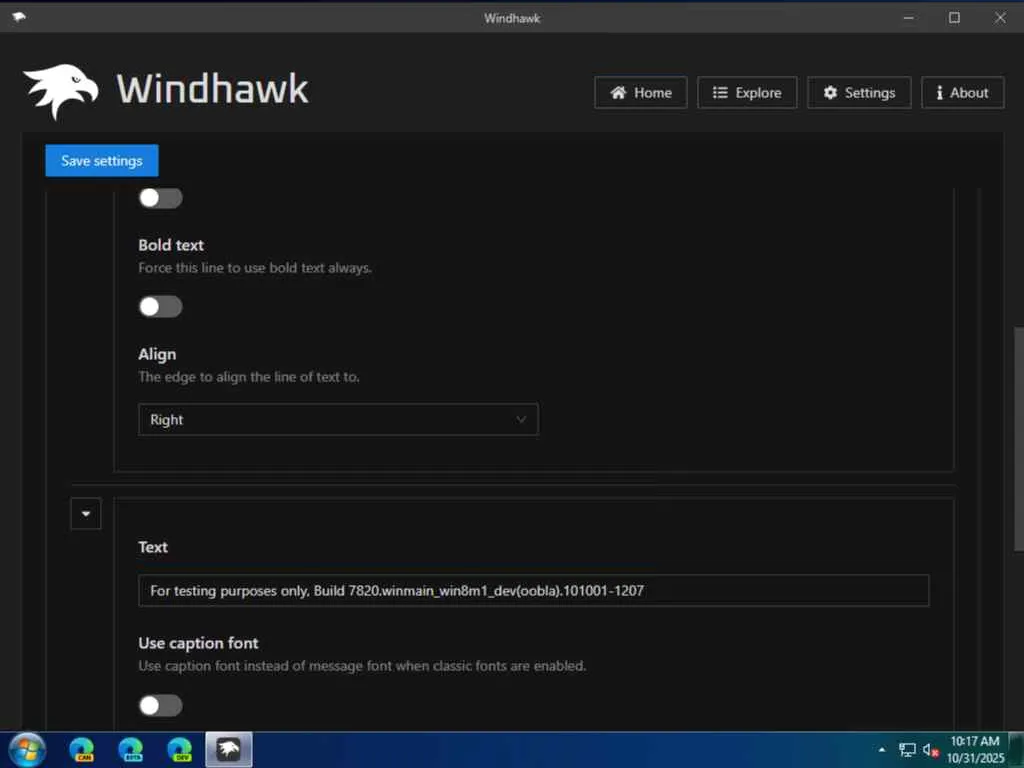Open the Home page
The image size is (1024, 768).
click(641, 93)
